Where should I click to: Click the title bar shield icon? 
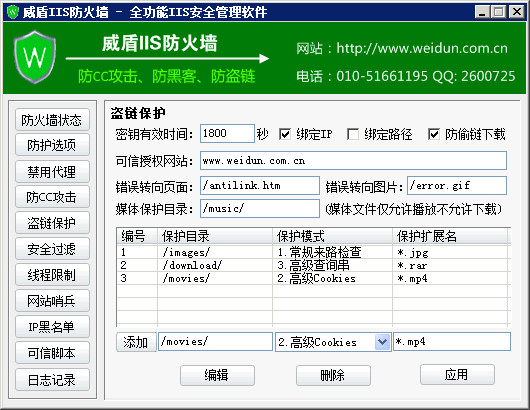tap(13, 12)
